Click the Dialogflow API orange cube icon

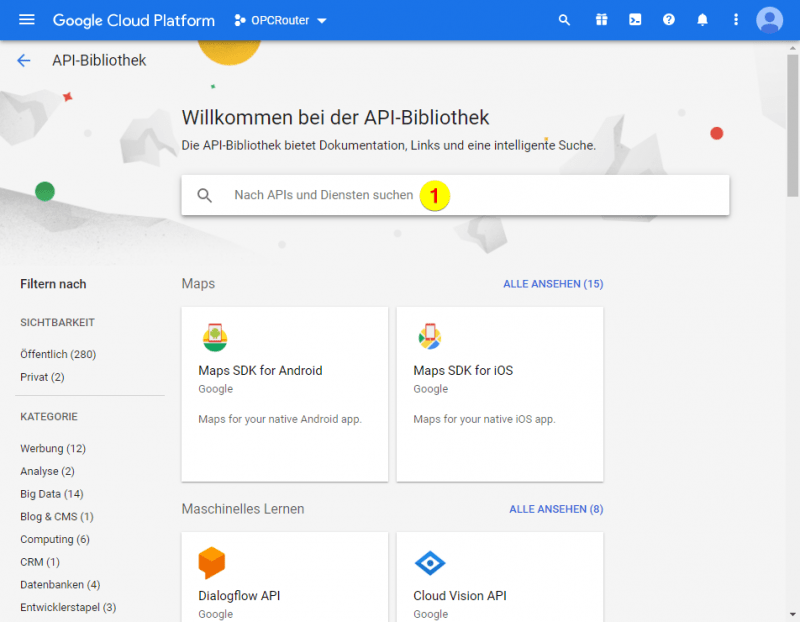212,563
